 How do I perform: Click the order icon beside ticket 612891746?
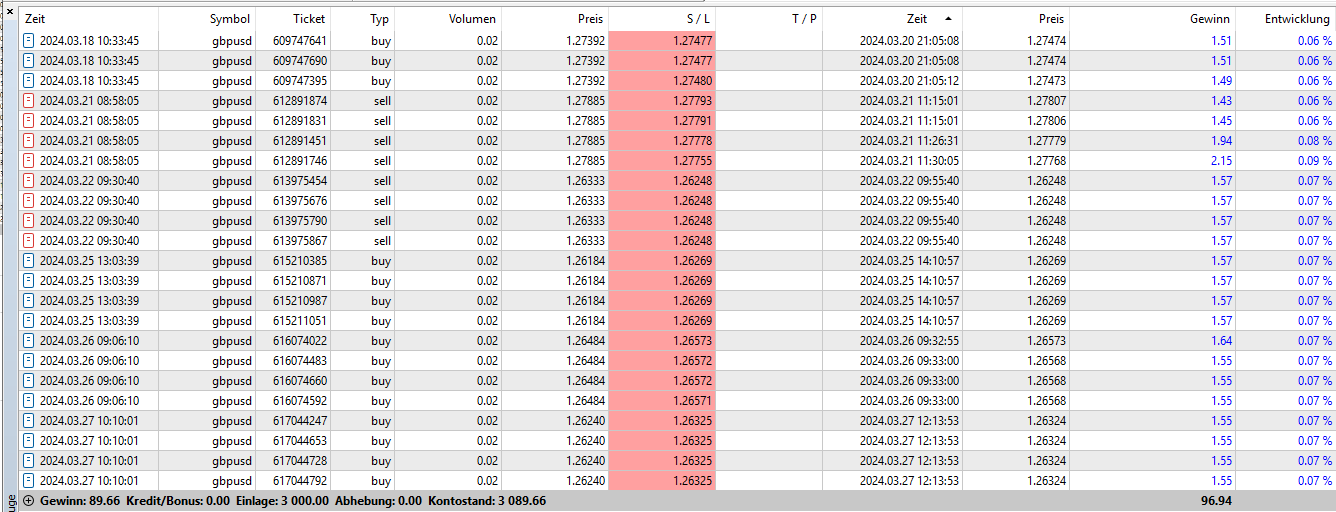(29, 161)
